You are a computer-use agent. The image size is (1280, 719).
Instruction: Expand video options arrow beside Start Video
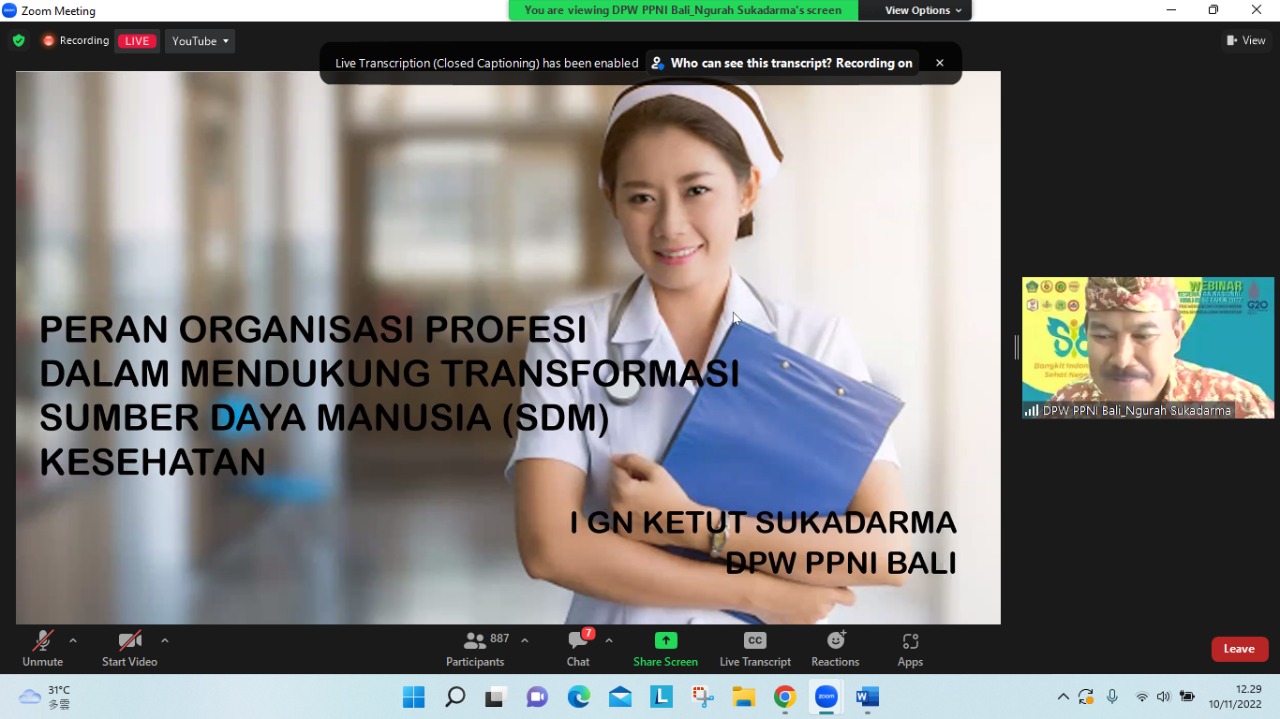(164, 640)
